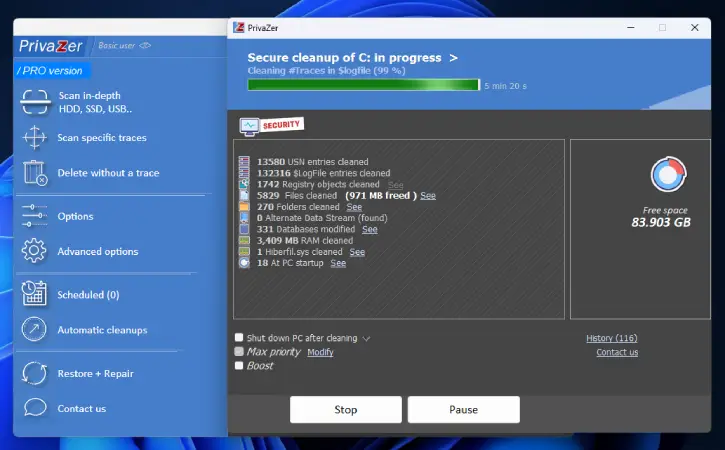Toggle the Max priority checkbox
The image size is (725, 450).
click(239, 351)
